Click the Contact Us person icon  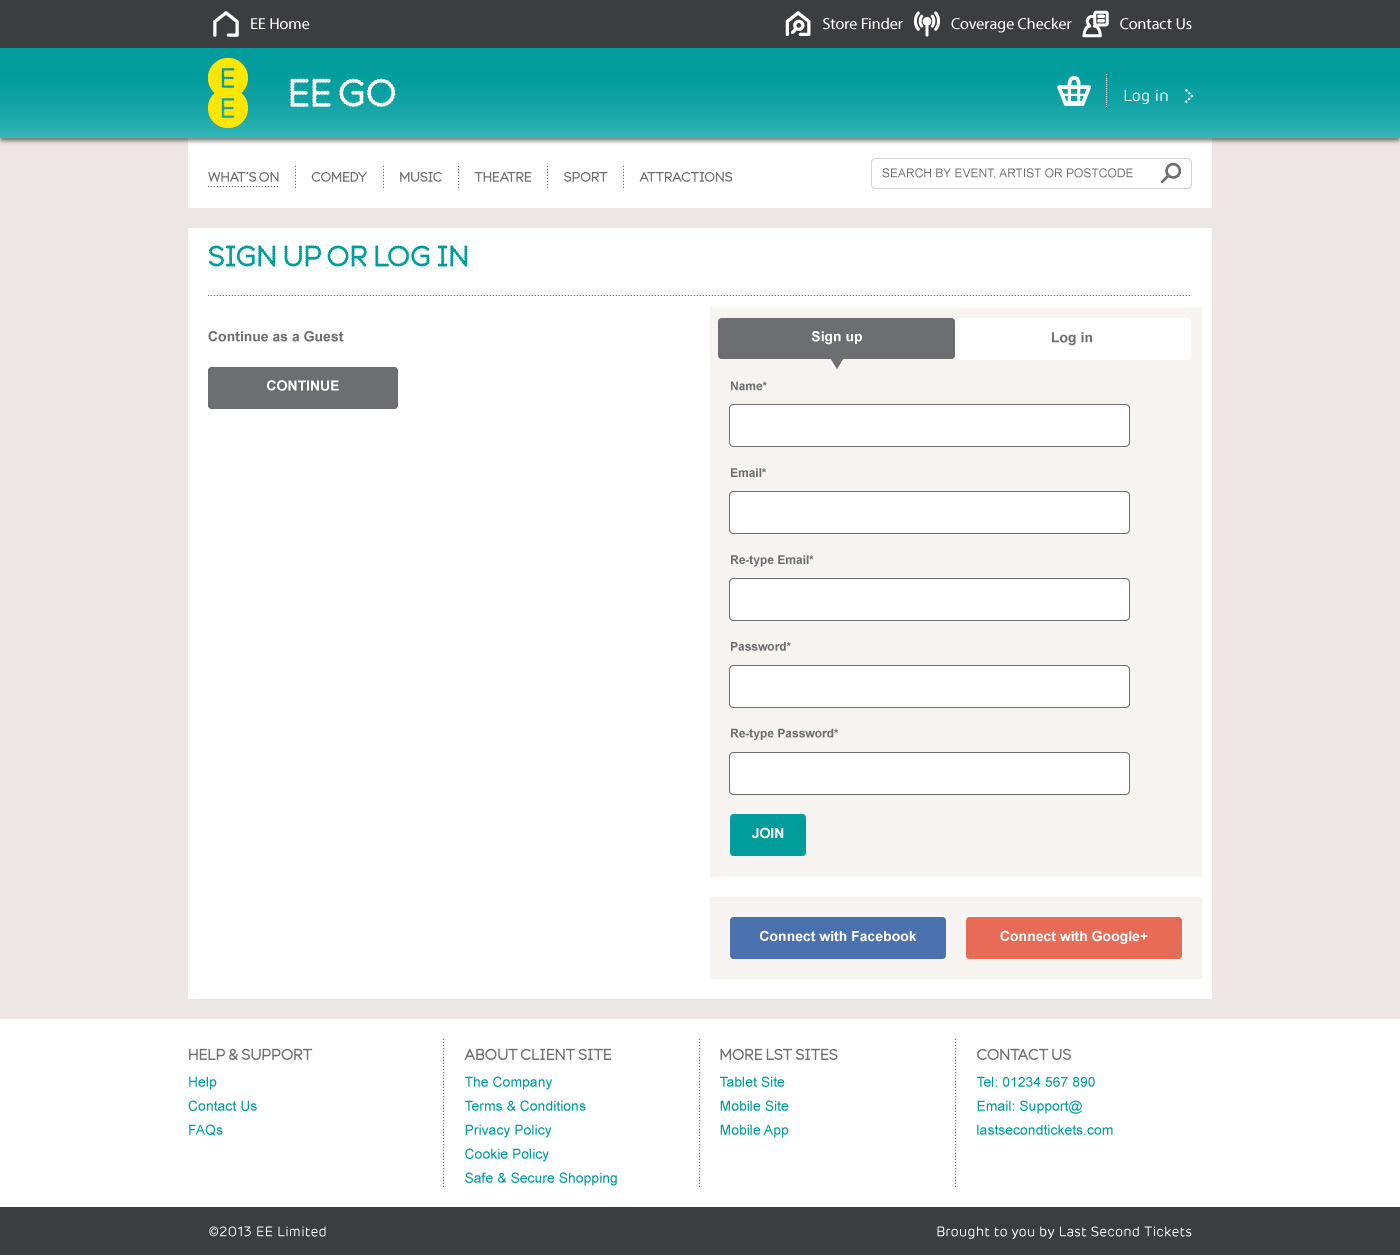click(x=1096, y=24)
